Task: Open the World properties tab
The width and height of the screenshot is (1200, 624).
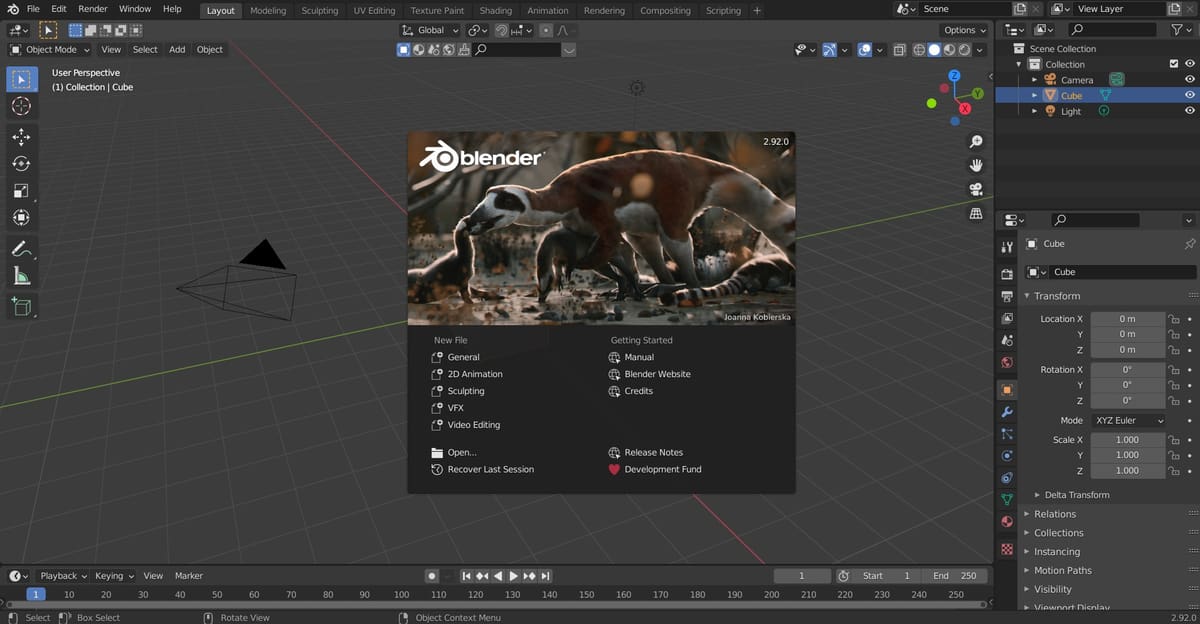Action: click(x=1007, y=362)
